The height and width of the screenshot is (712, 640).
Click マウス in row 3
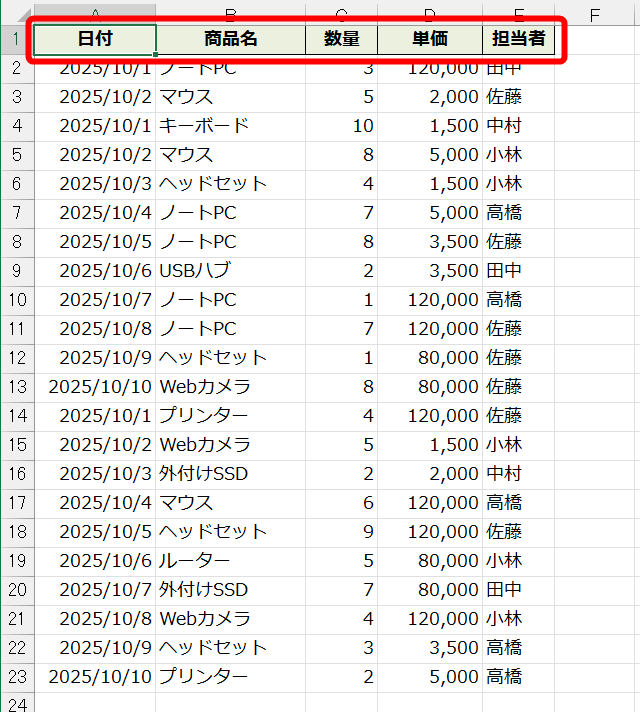(231, 97)
